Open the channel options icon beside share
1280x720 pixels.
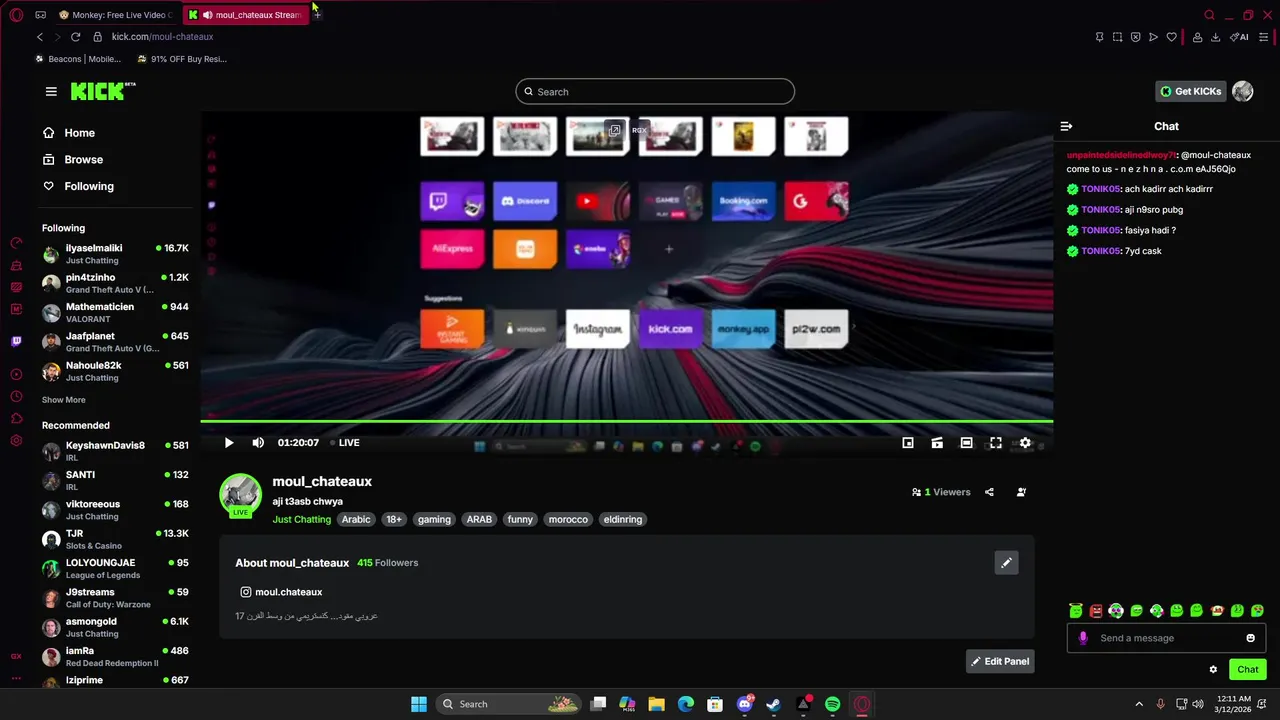[x=1021, y=492]
